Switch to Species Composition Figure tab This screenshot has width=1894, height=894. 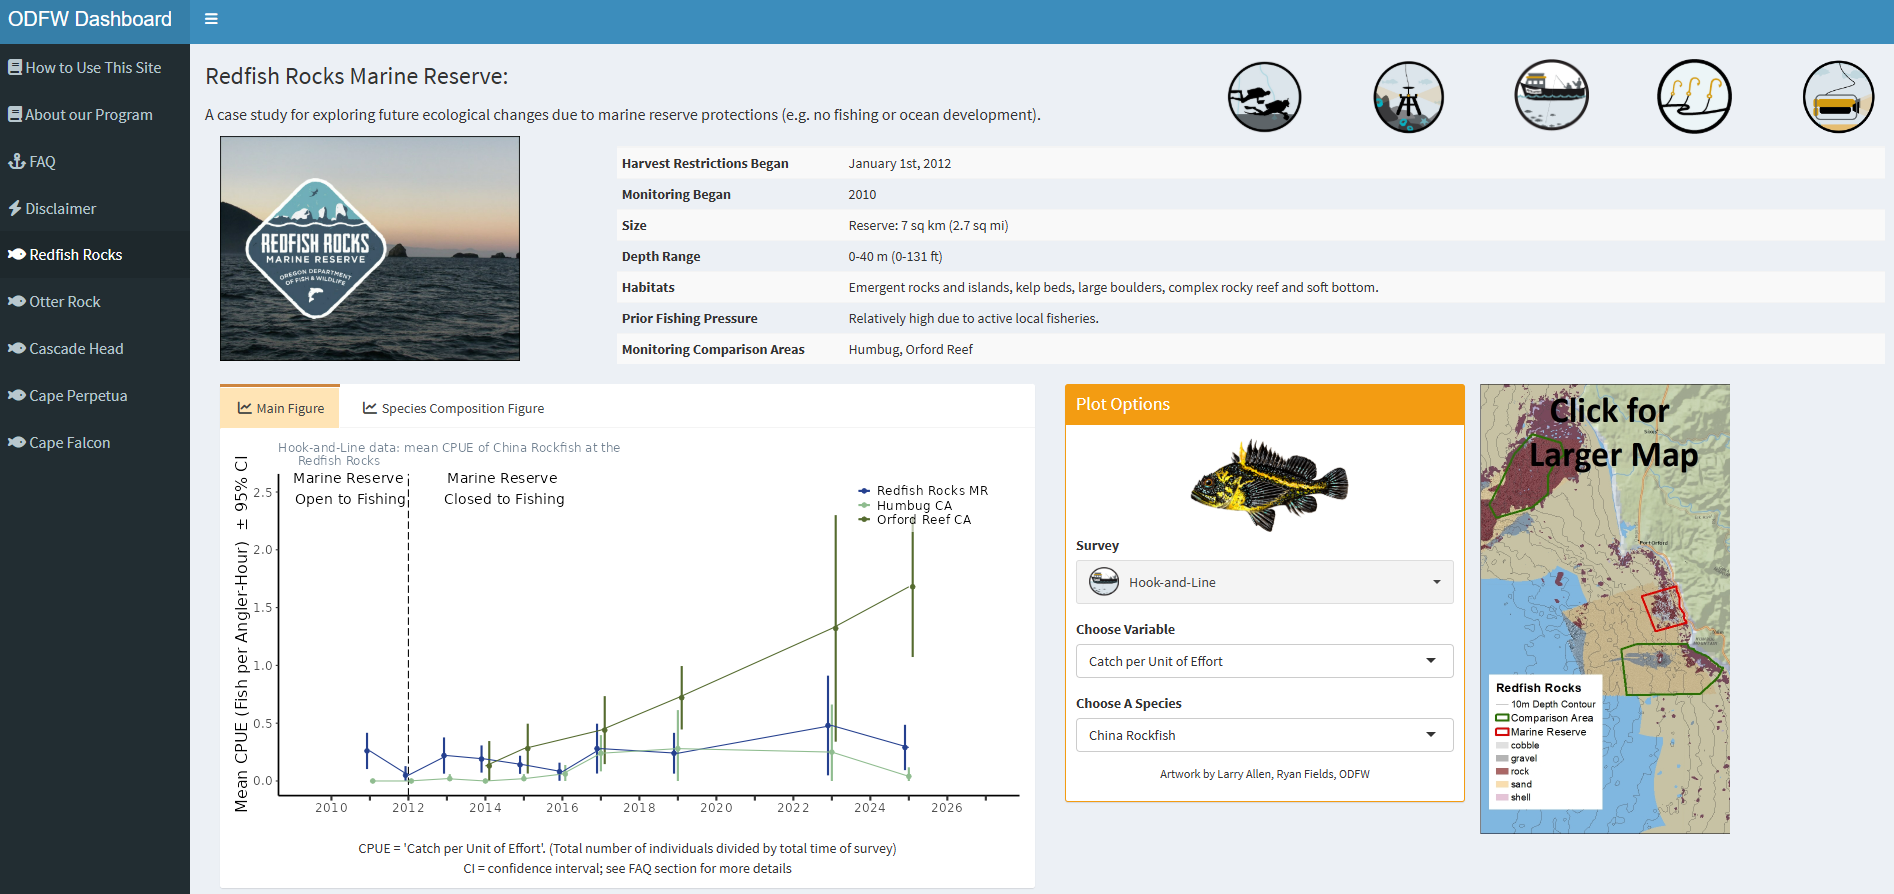pos(453,408)
